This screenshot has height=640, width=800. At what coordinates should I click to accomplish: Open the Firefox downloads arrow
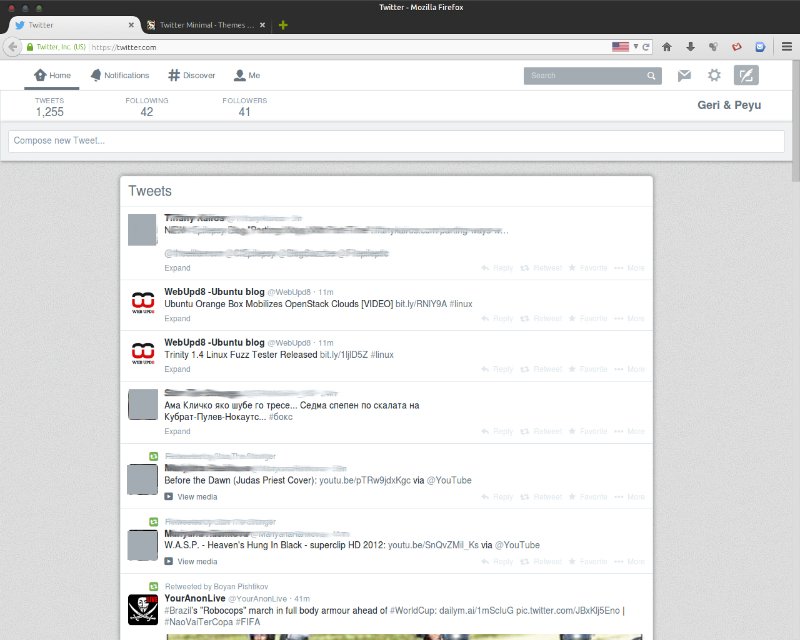(x=690, y=47)
